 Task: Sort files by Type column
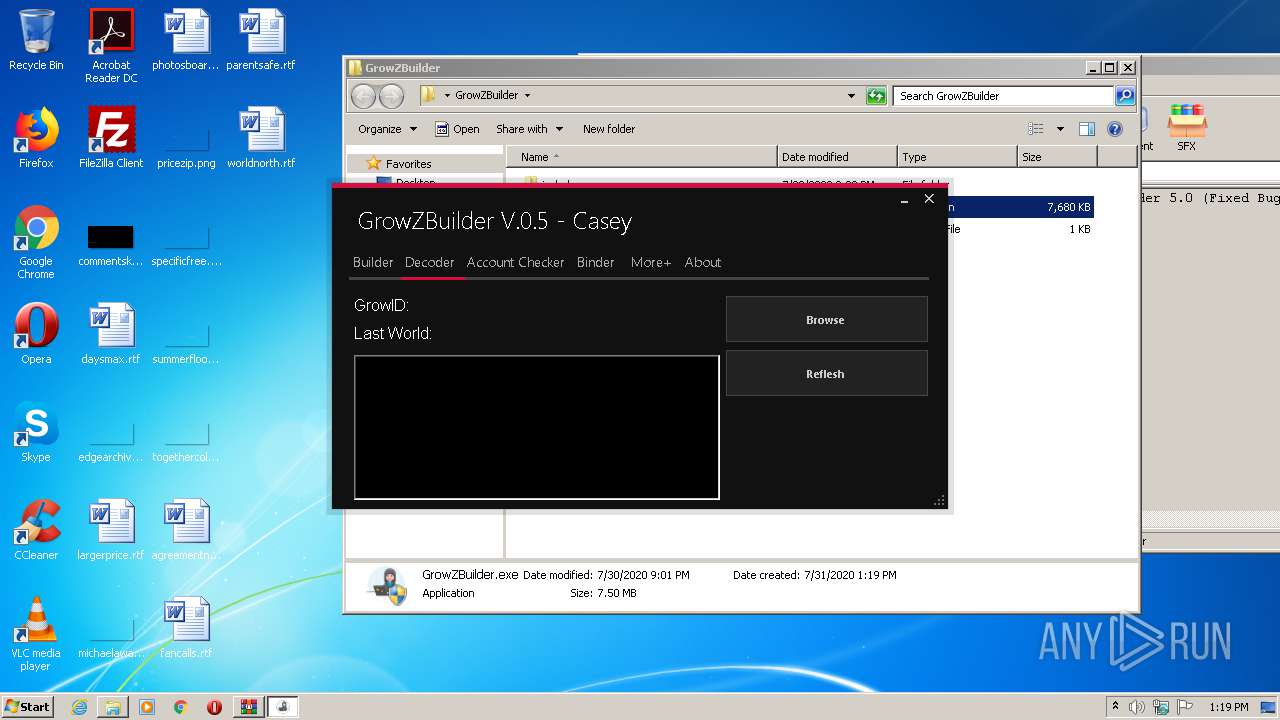tap(957, 157)
